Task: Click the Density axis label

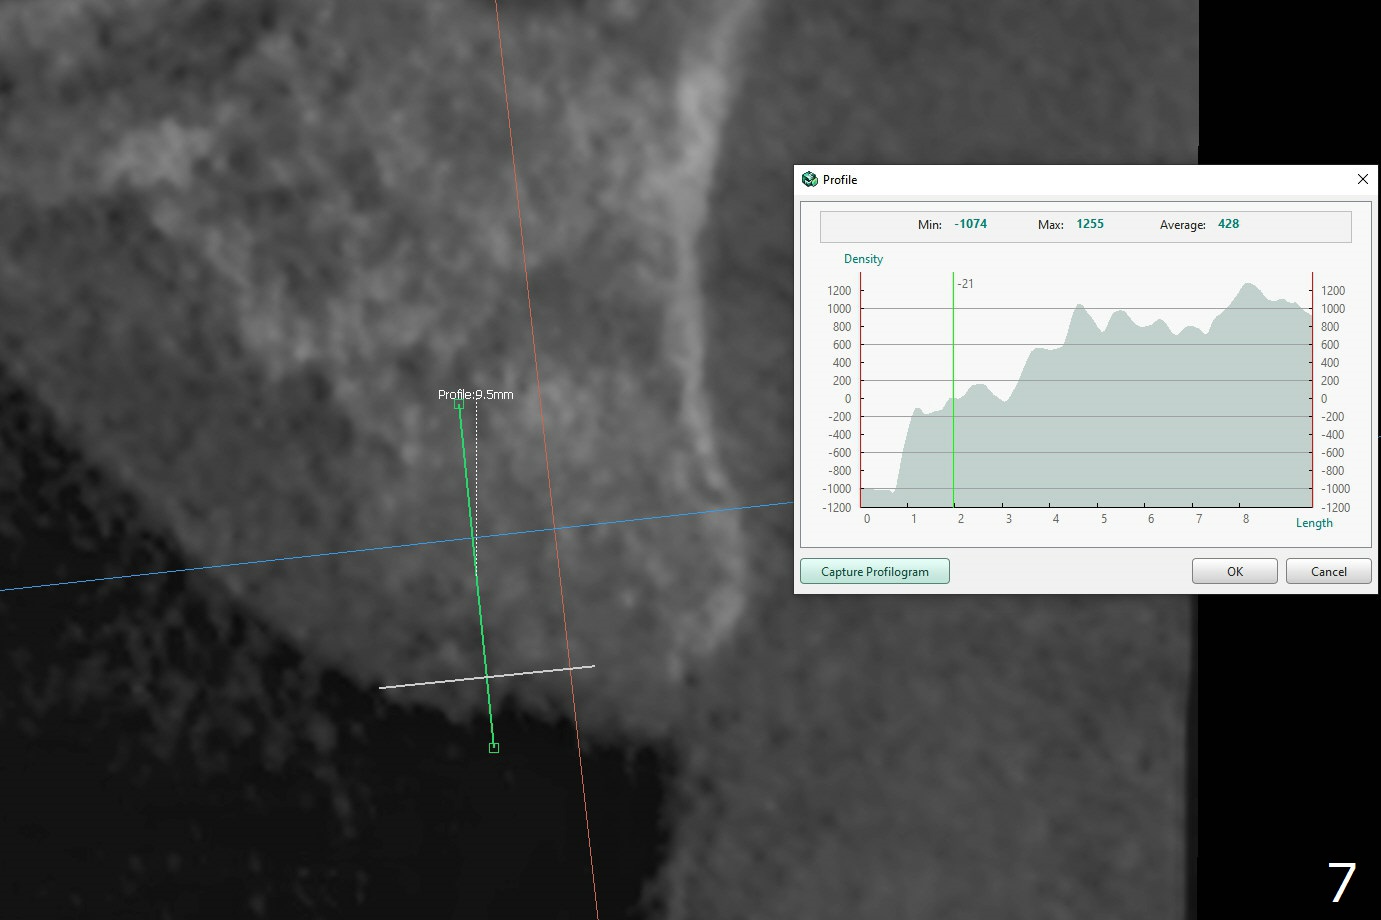Action: pyautogui.click(x=863, y=259)
